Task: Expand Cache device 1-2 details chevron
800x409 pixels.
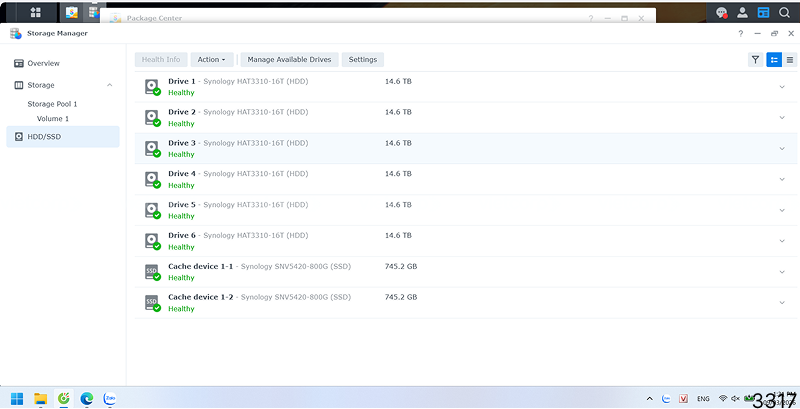Action: pyautogui.click(x=782, y=303)
